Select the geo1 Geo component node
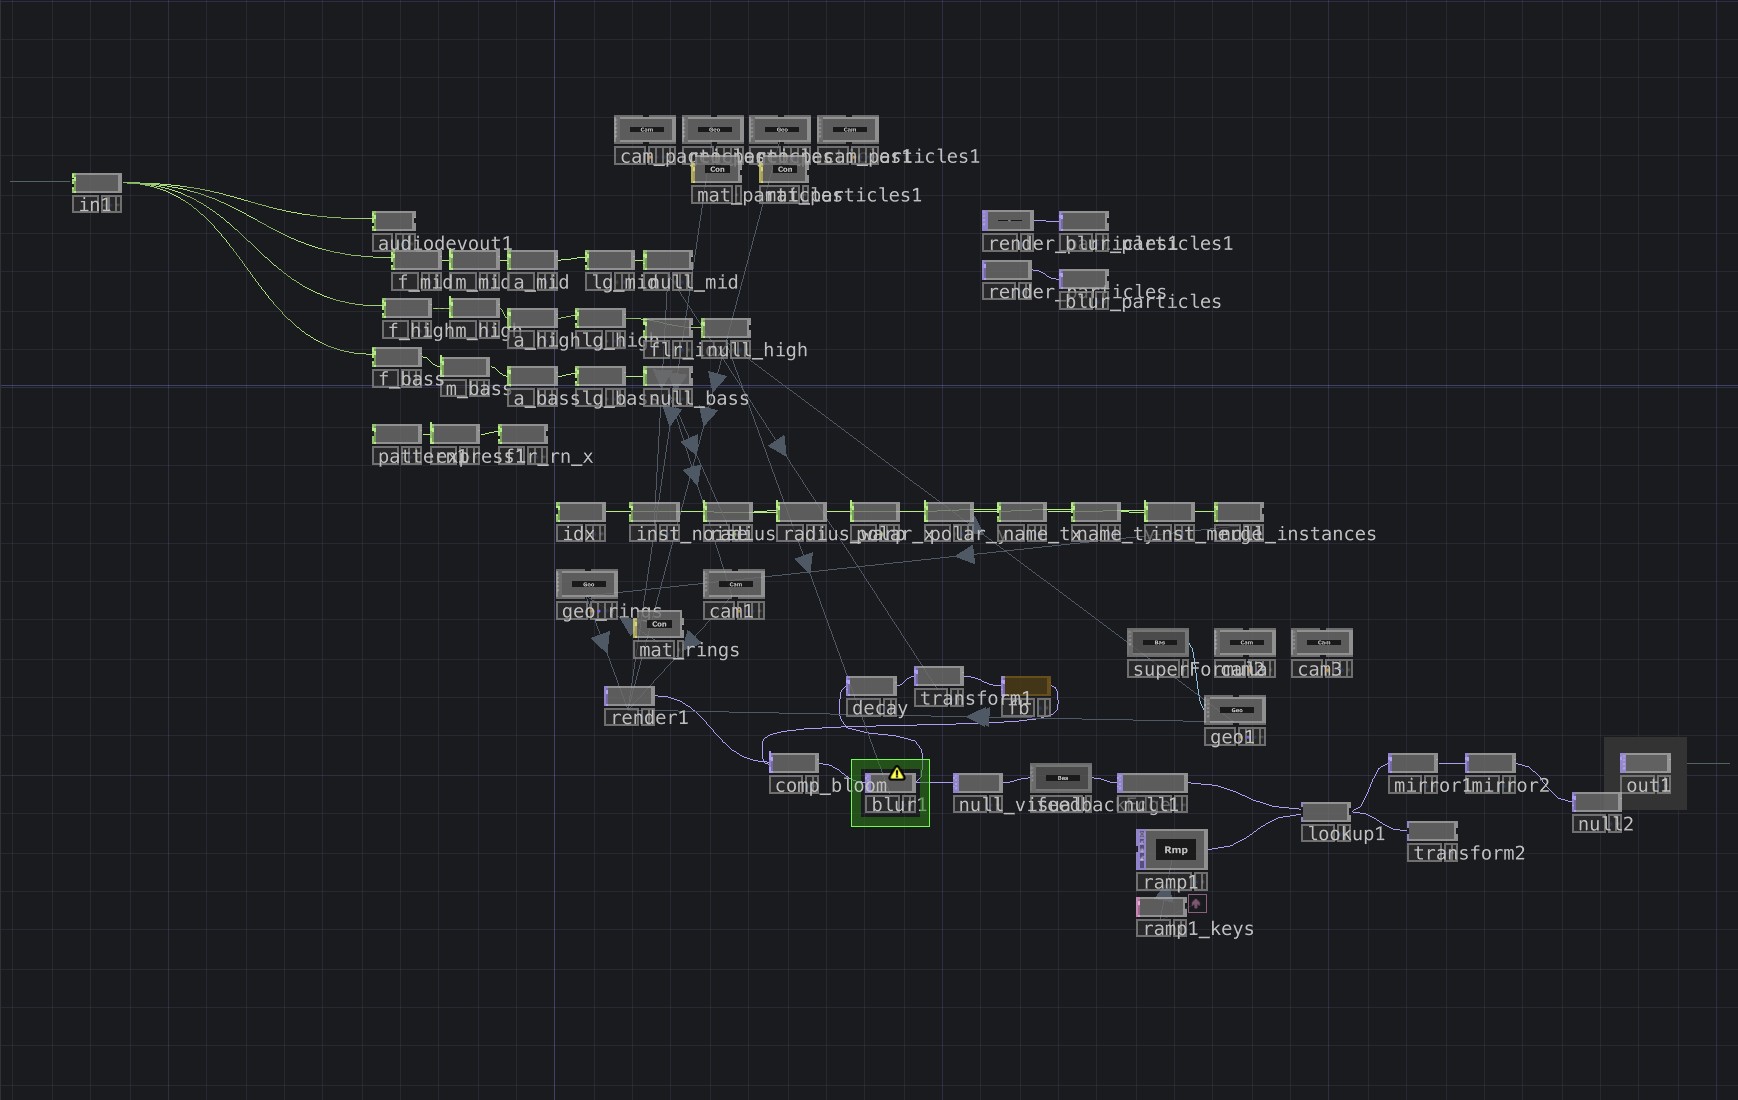 coord(1236,710)
